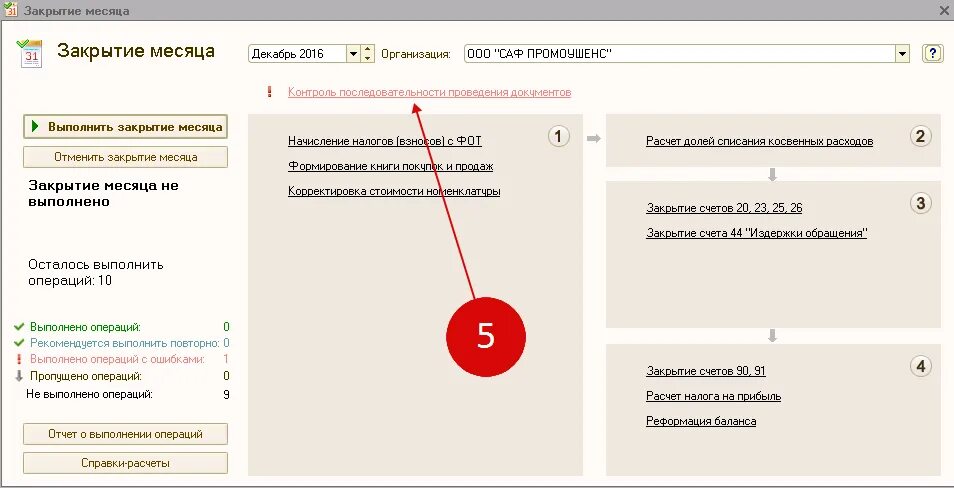Click the calendar icon beside Закрытие месяца heading

pos(30,53)
